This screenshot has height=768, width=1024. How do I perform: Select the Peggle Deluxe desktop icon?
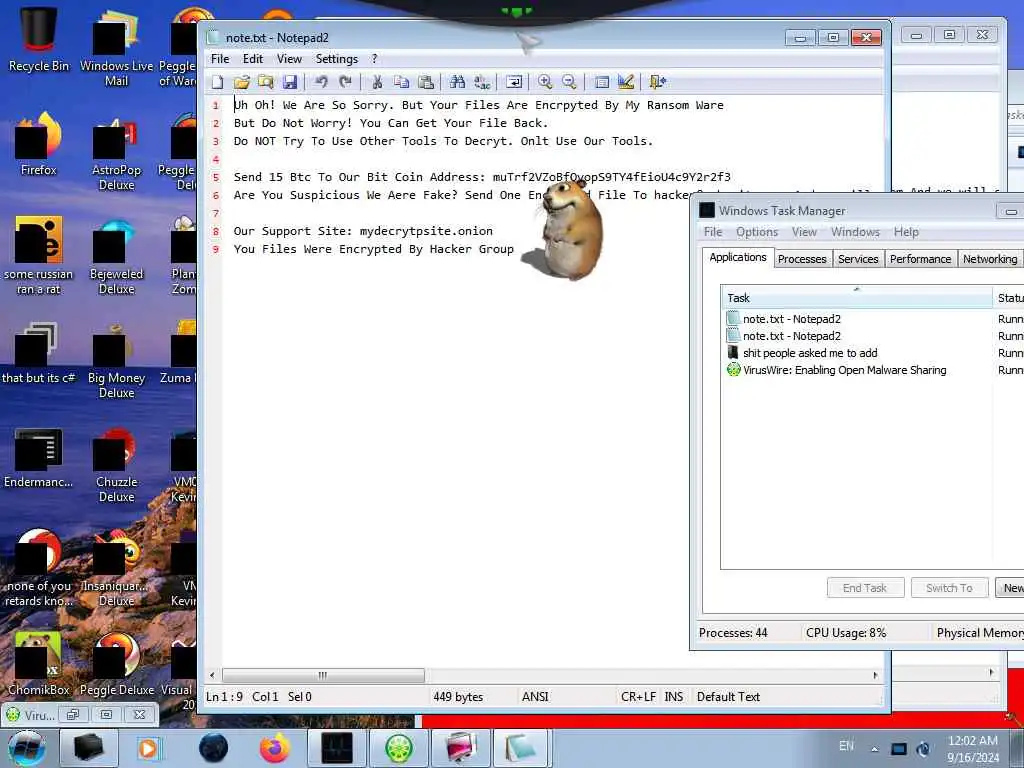116,664
